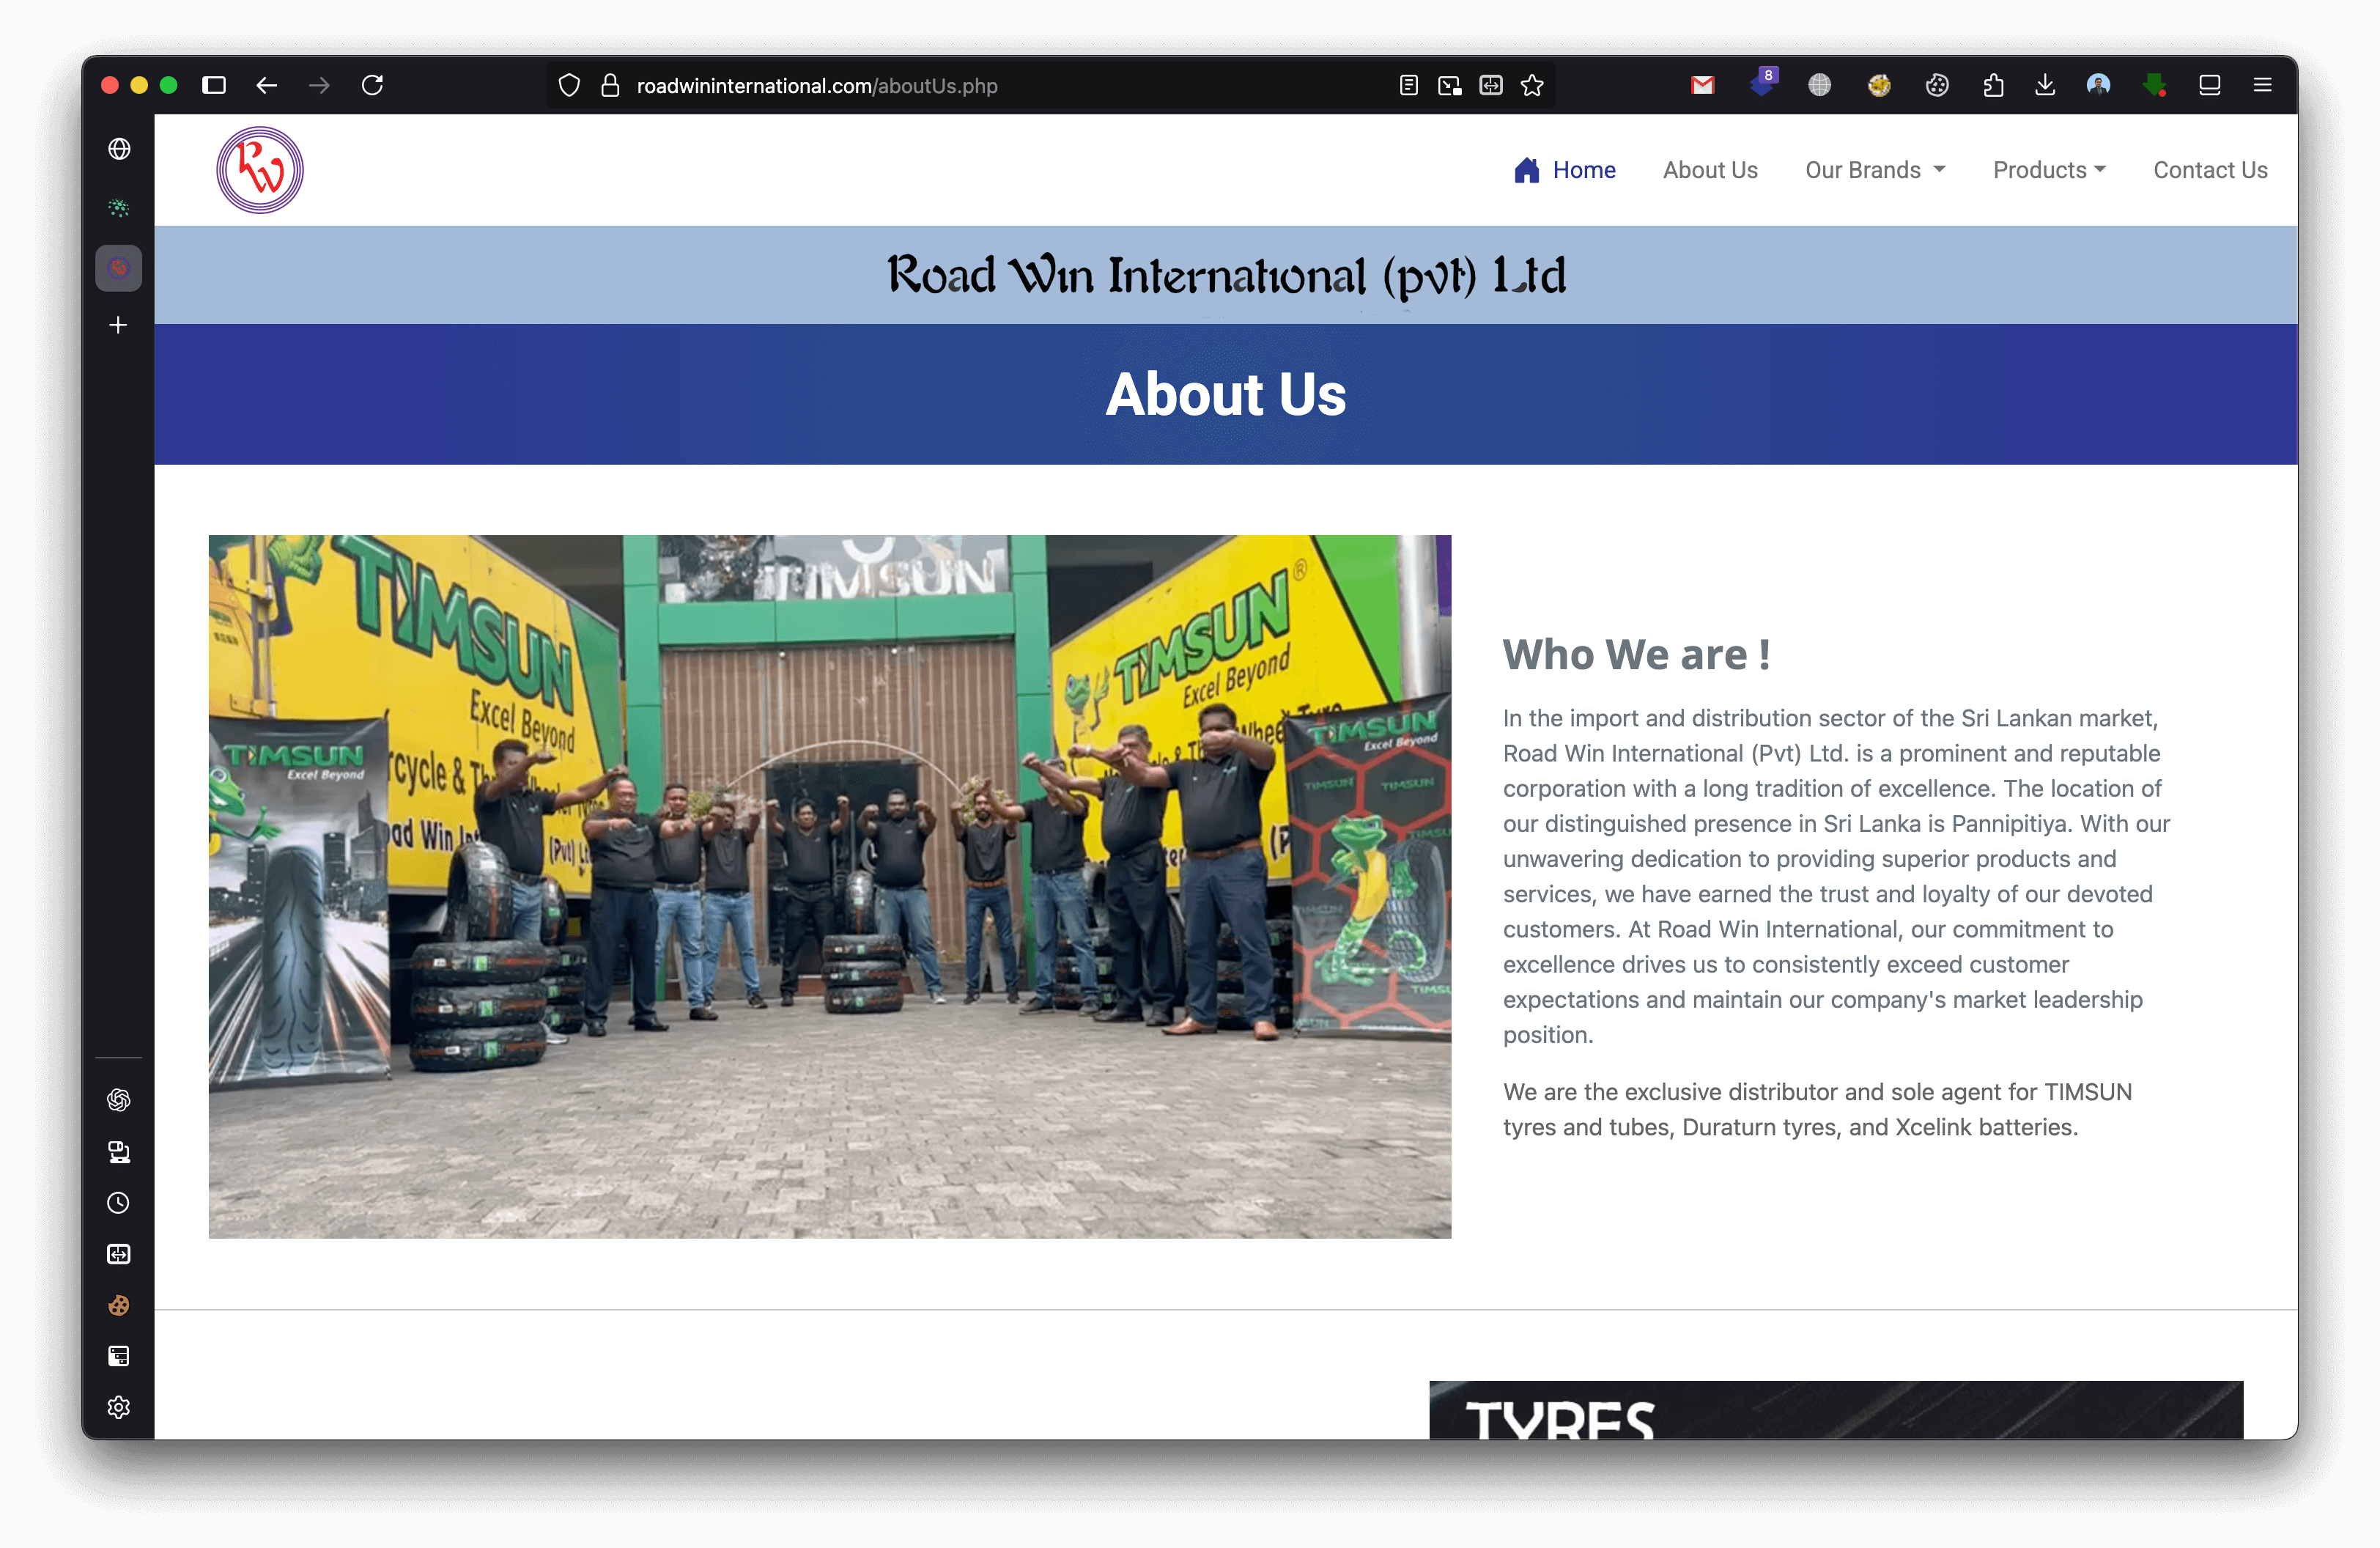Open the browser hamburger application menu
Screen dimensions: 2380x1548
click(x=2262, y=85)
